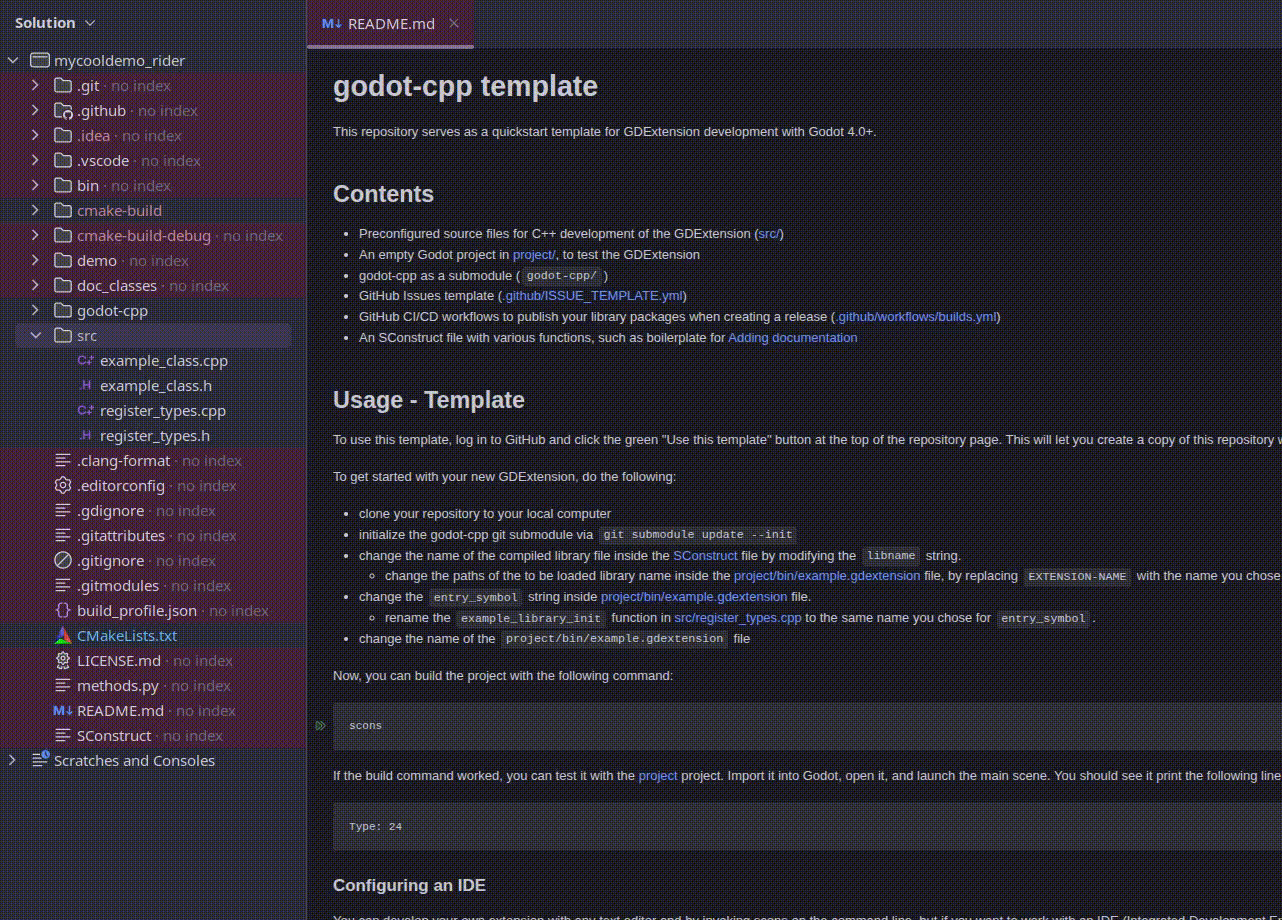Expand the doc_classes folder
Screen dimensions: 1282x920
[35, 286]
